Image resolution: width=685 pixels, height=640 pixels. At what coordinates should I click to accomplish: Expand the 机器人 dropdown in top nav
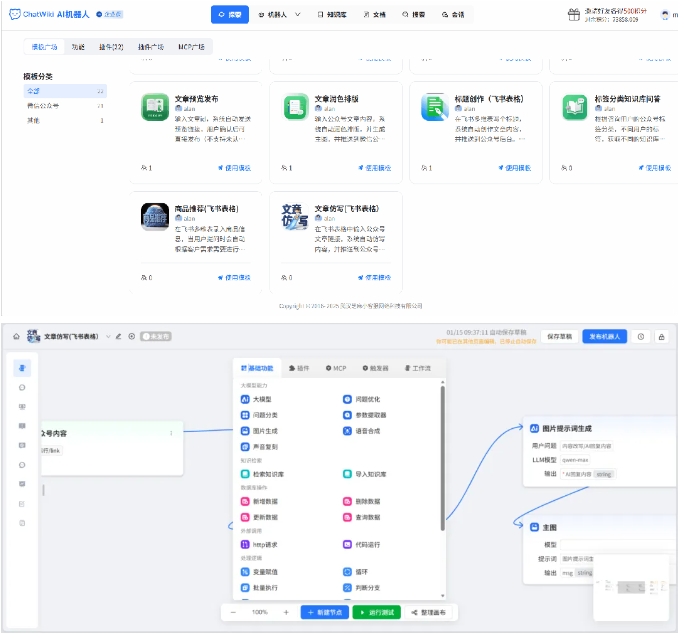tap(300, 14)
